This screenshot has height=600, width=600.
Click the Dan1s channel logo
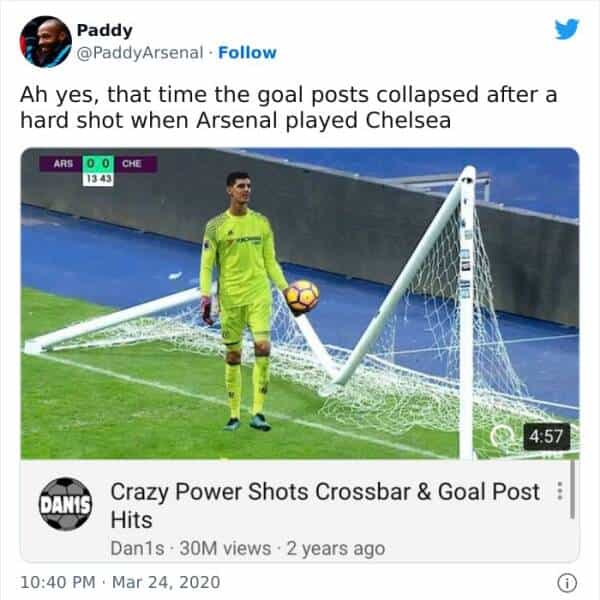65,507
